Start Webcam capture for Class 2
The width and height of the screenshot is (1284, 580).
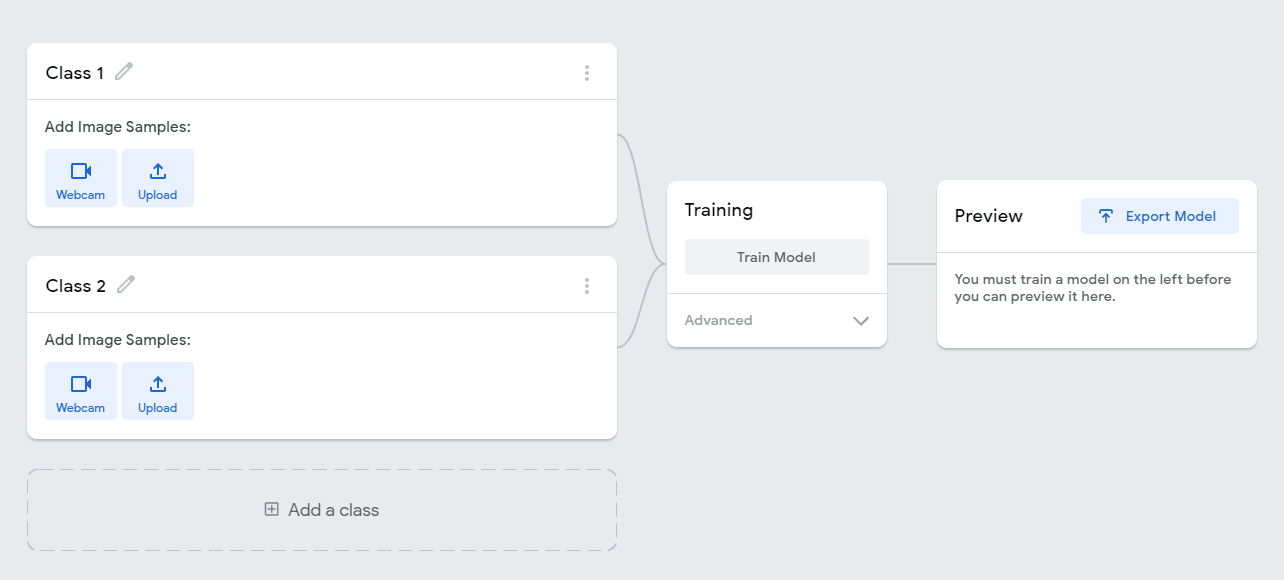[x=81, y=391]
